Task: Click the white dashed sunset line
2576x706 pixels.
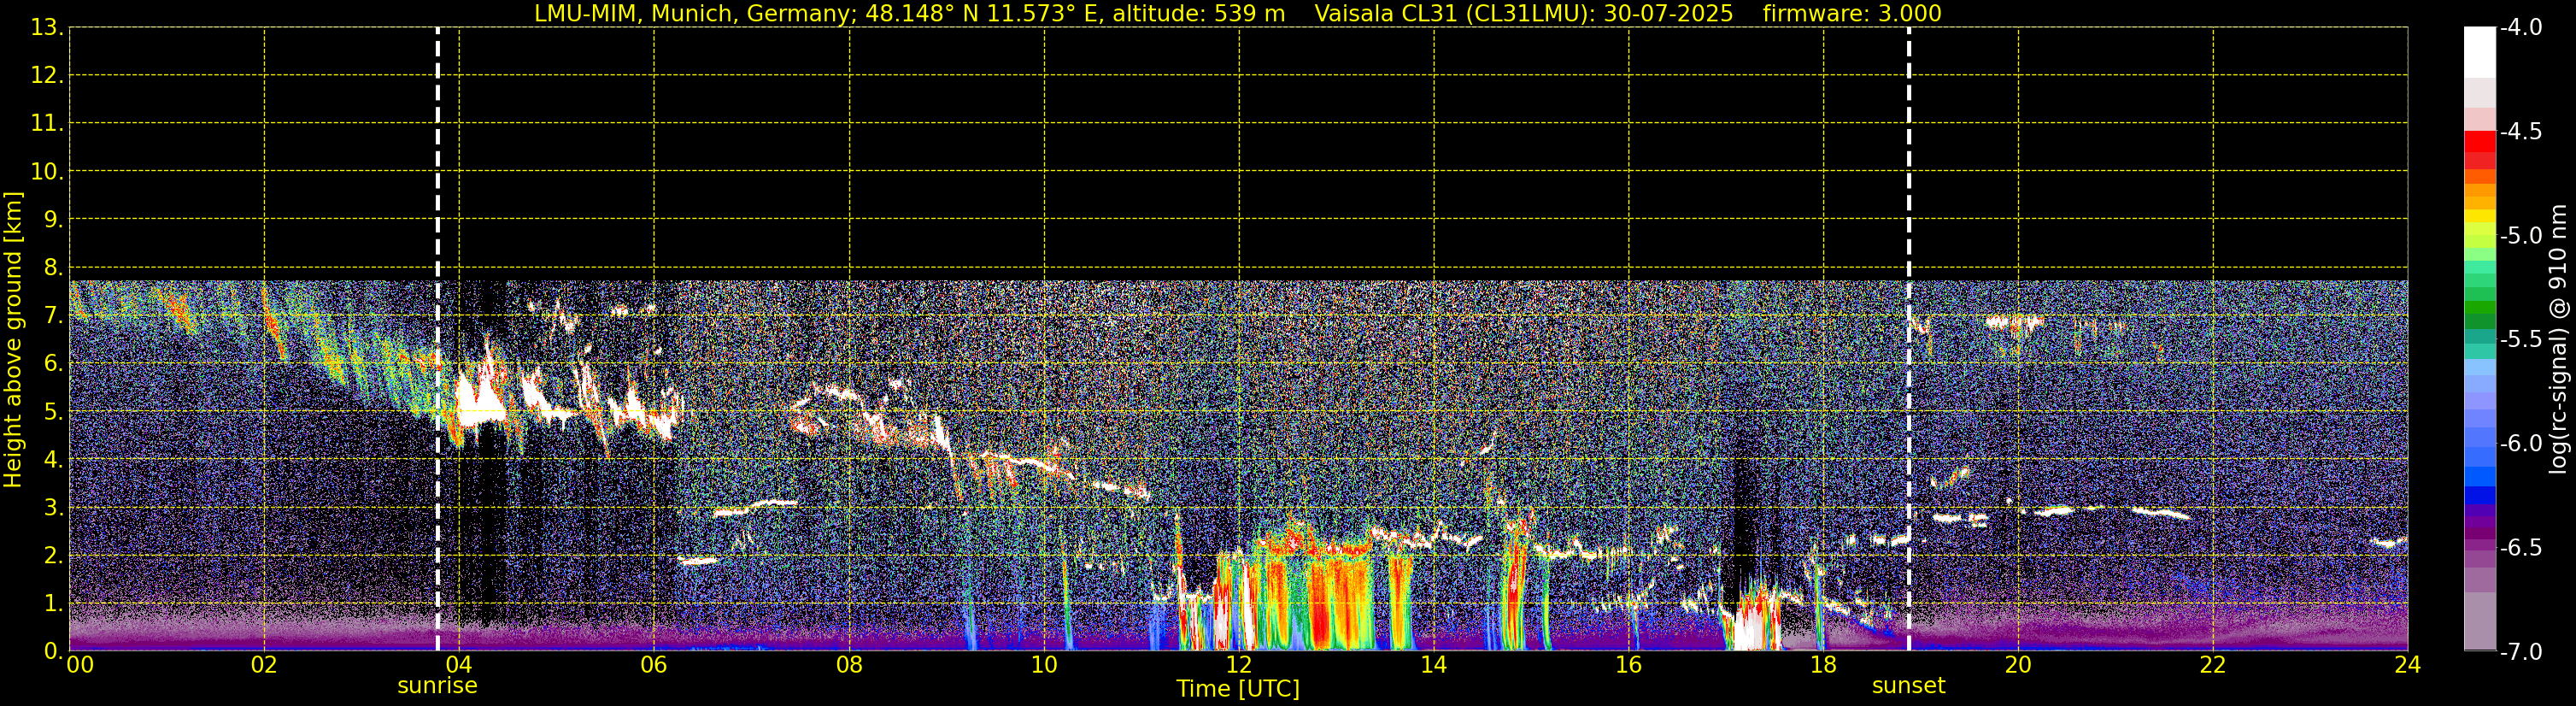Action: coord(1909,340)
